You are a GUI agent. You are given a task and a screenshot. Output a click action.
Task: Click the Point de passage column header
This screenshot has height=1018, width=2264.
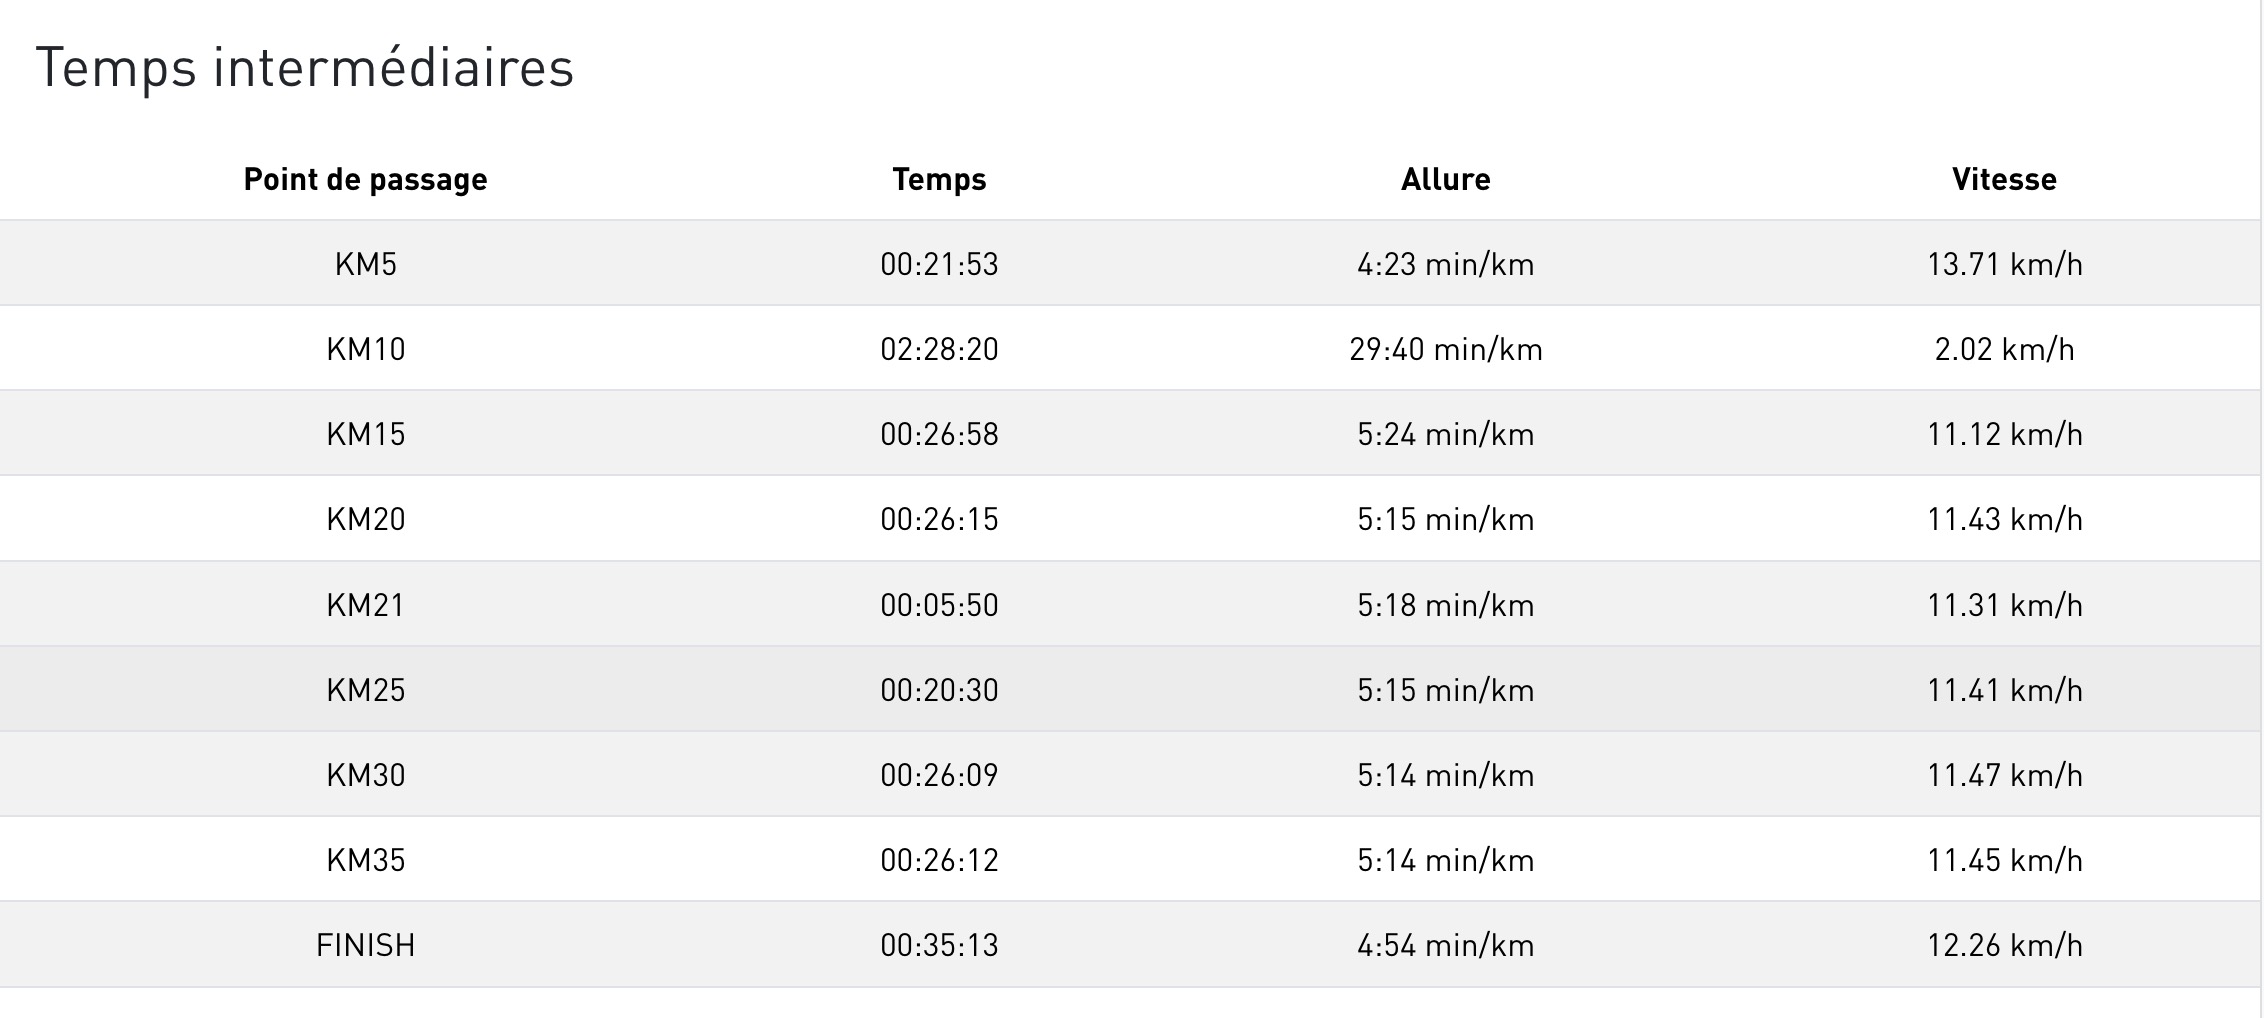pyautogui.click(x=365, y=179)
